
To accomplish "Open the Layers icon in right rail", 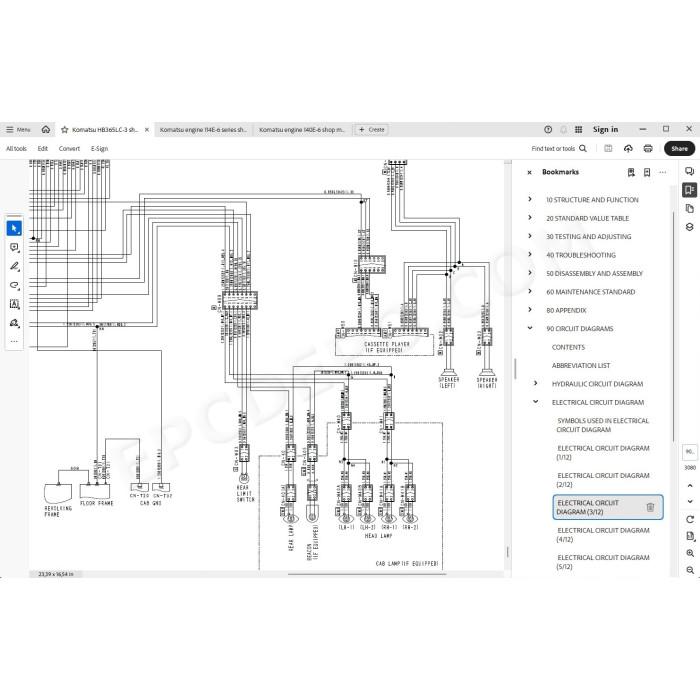I will click(x=690, y=227).
